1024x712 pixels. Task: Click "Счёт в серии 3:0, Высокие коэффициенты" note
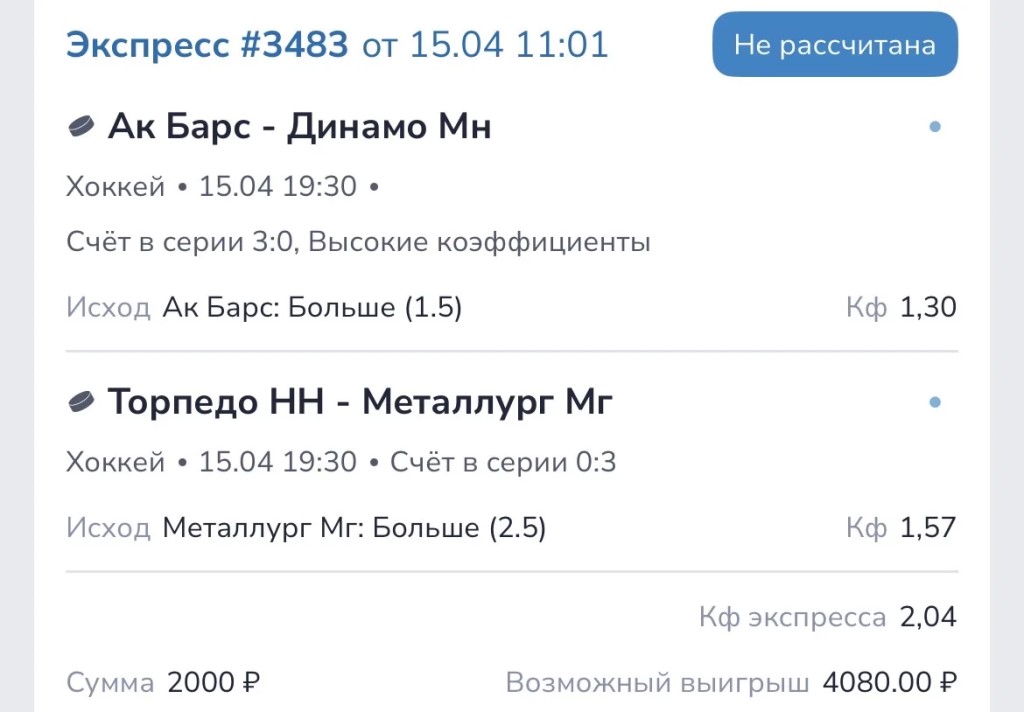[x=358, y=242]
